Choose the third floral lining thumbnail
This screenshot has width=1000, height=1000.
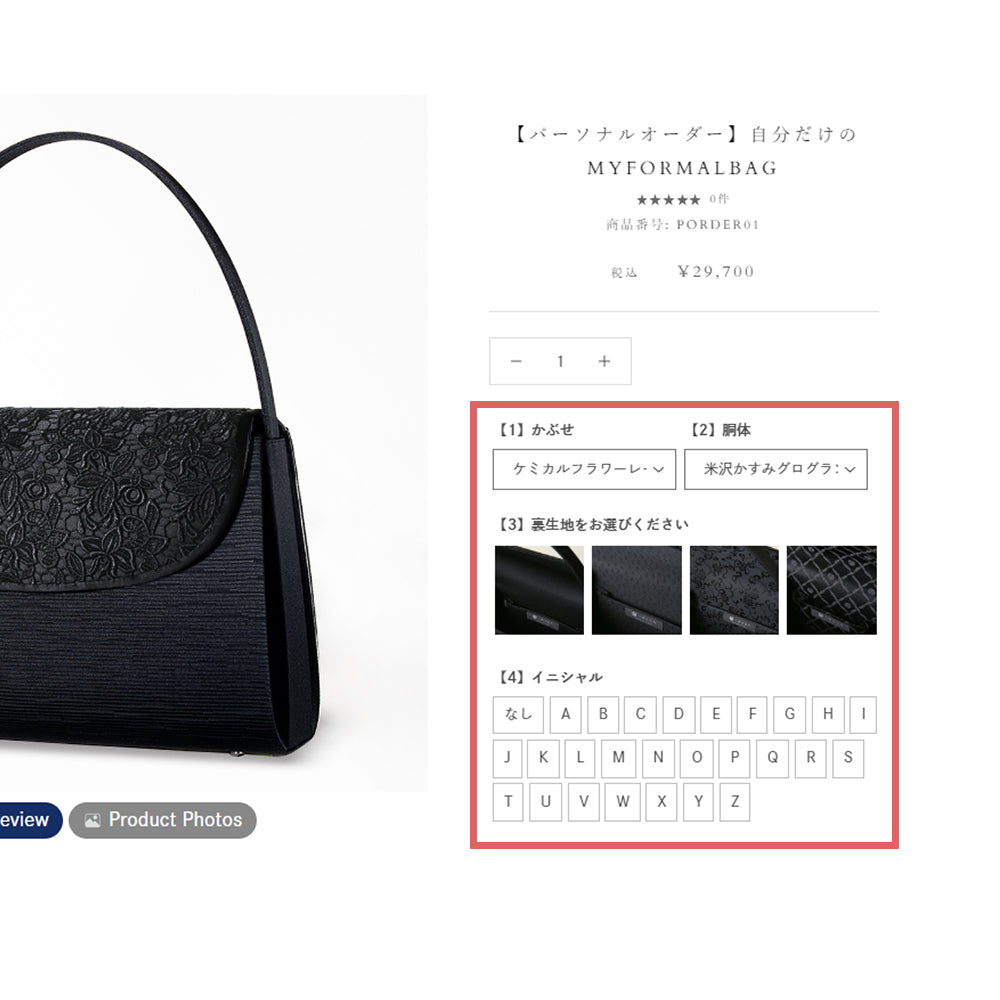pyautogui.click(x=734, y=590)
